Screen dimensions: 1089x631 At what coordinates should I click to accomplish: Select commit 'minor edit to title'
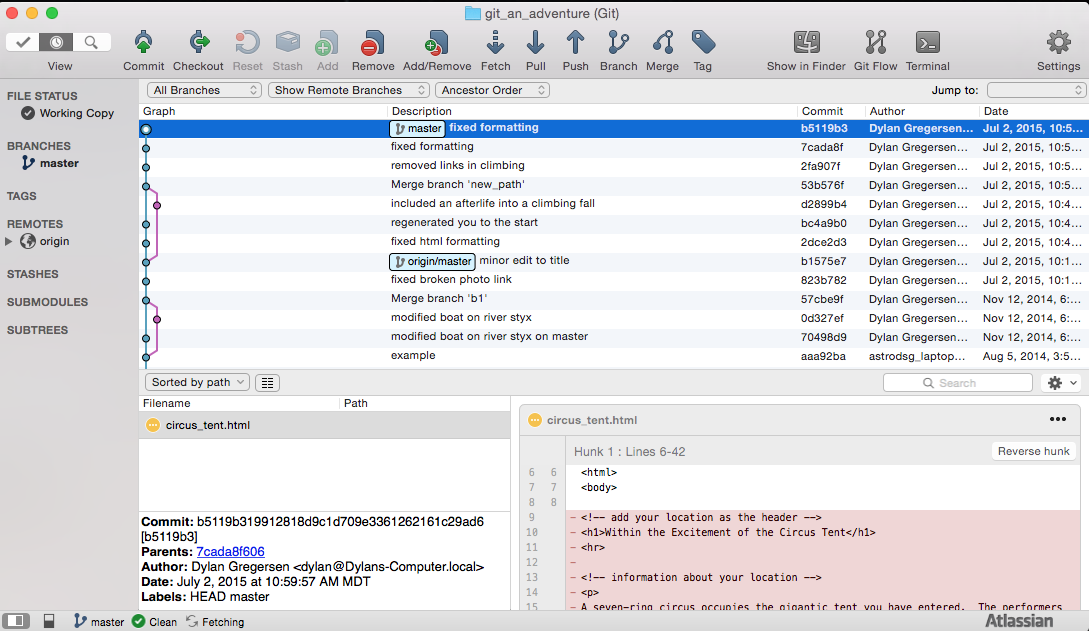click(x=613, y=261)
